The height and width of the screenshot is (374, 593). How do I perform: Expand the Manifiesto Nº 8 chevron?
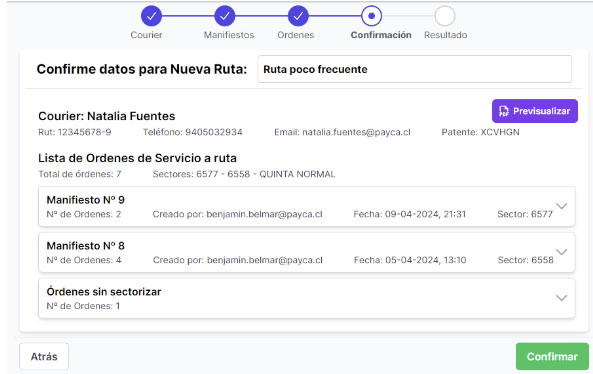pyautogui.click(x=562, y=252)
